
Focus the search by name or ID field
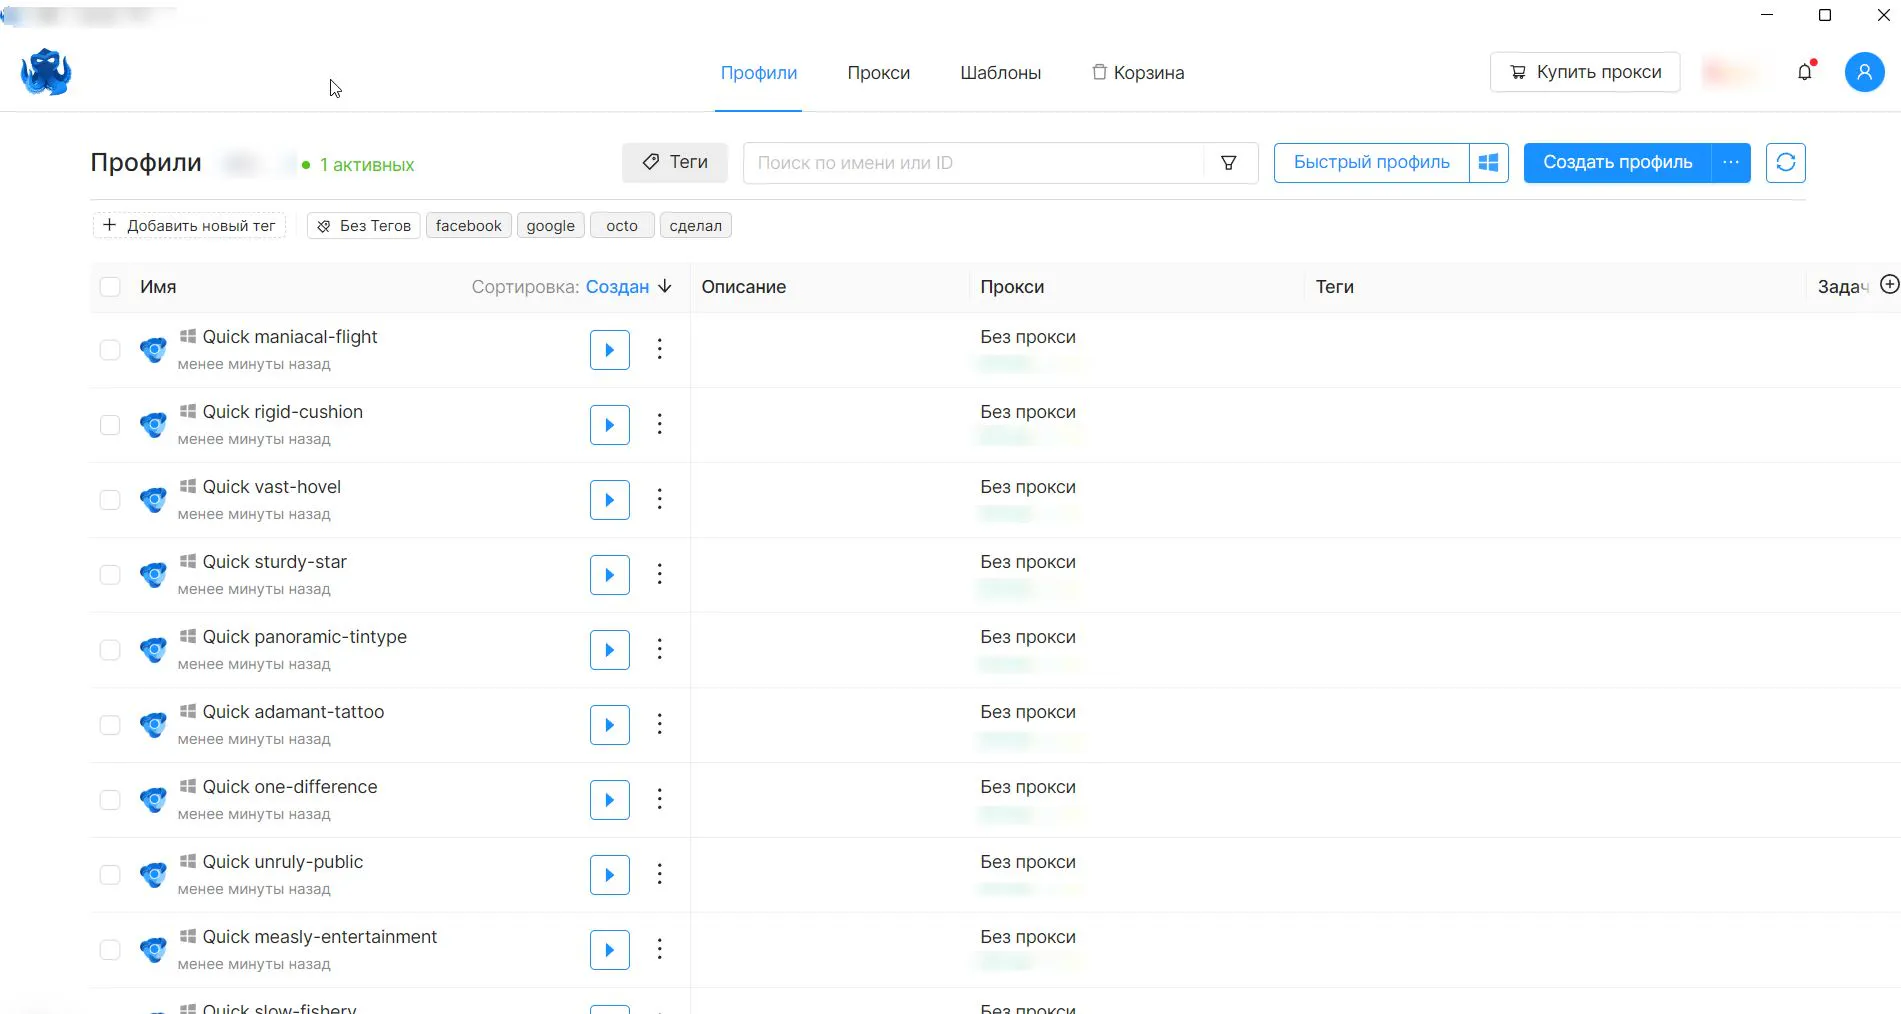[973, 163]
